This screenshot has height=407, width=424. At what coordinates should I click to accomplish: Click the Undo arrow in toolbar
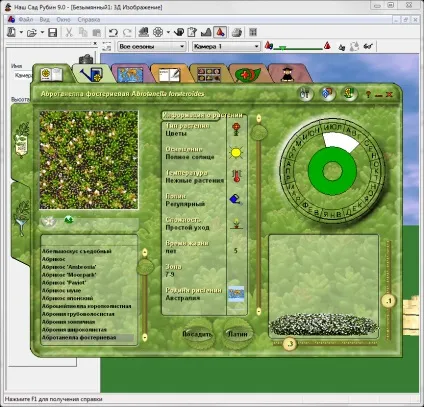(113, 32)
